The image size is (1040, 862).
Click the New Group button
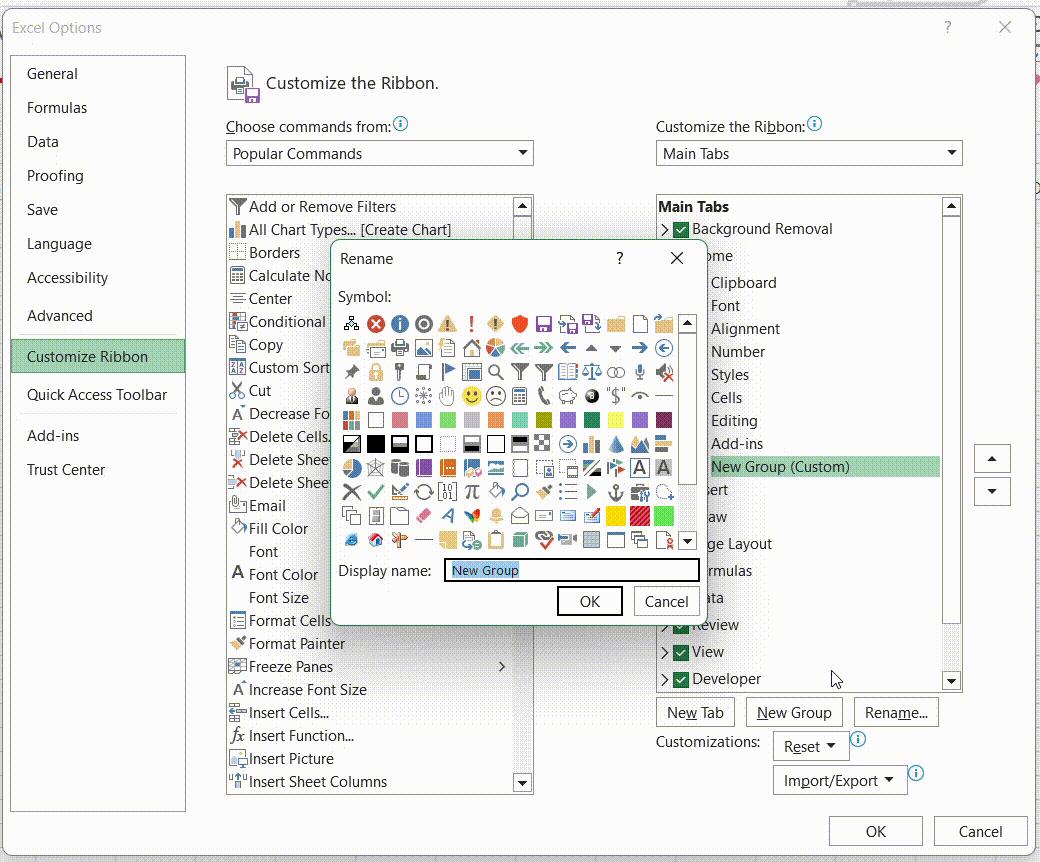[x=794, y=713]
